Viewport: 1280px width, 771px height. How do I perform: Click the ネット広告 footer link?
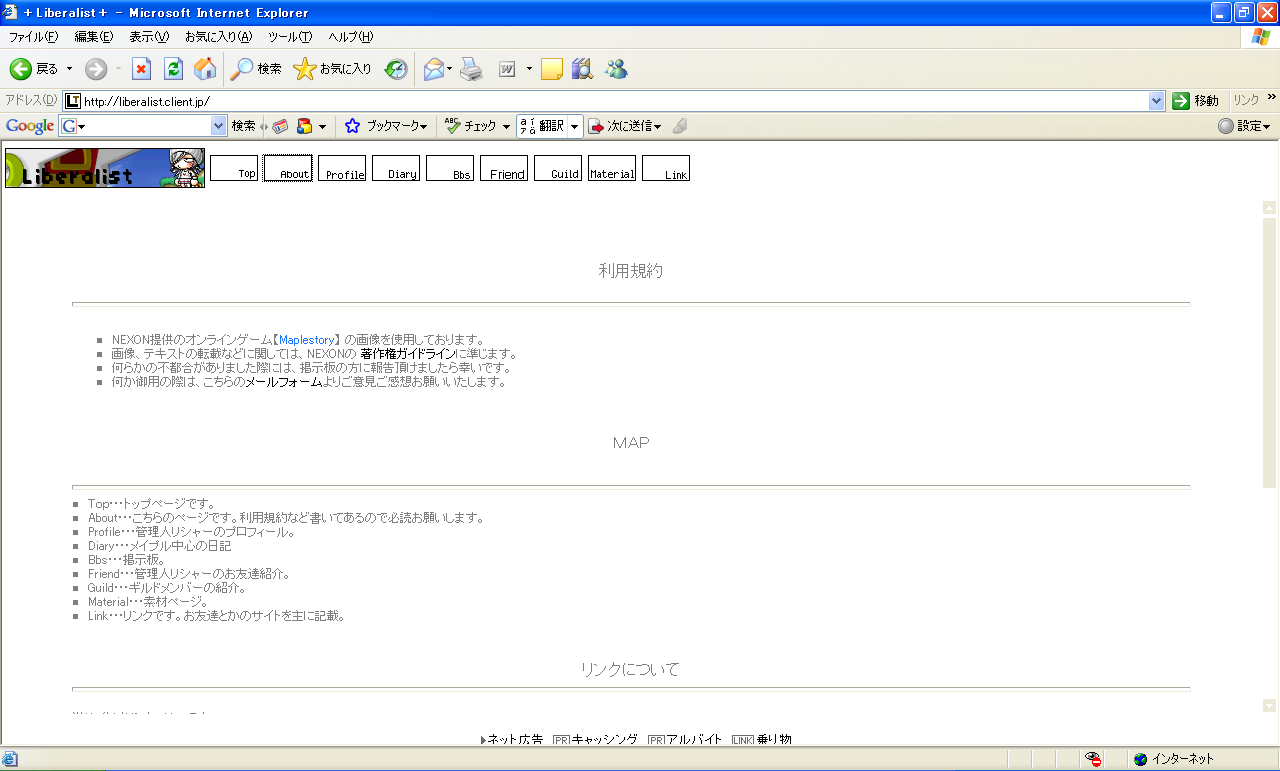[x=515, y=739]
